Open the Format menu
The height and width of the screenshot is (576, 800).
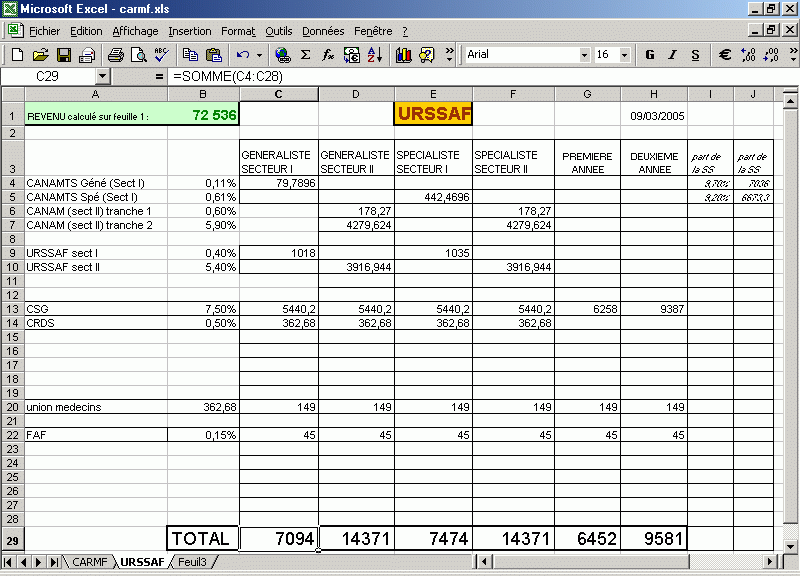(238, 31)
